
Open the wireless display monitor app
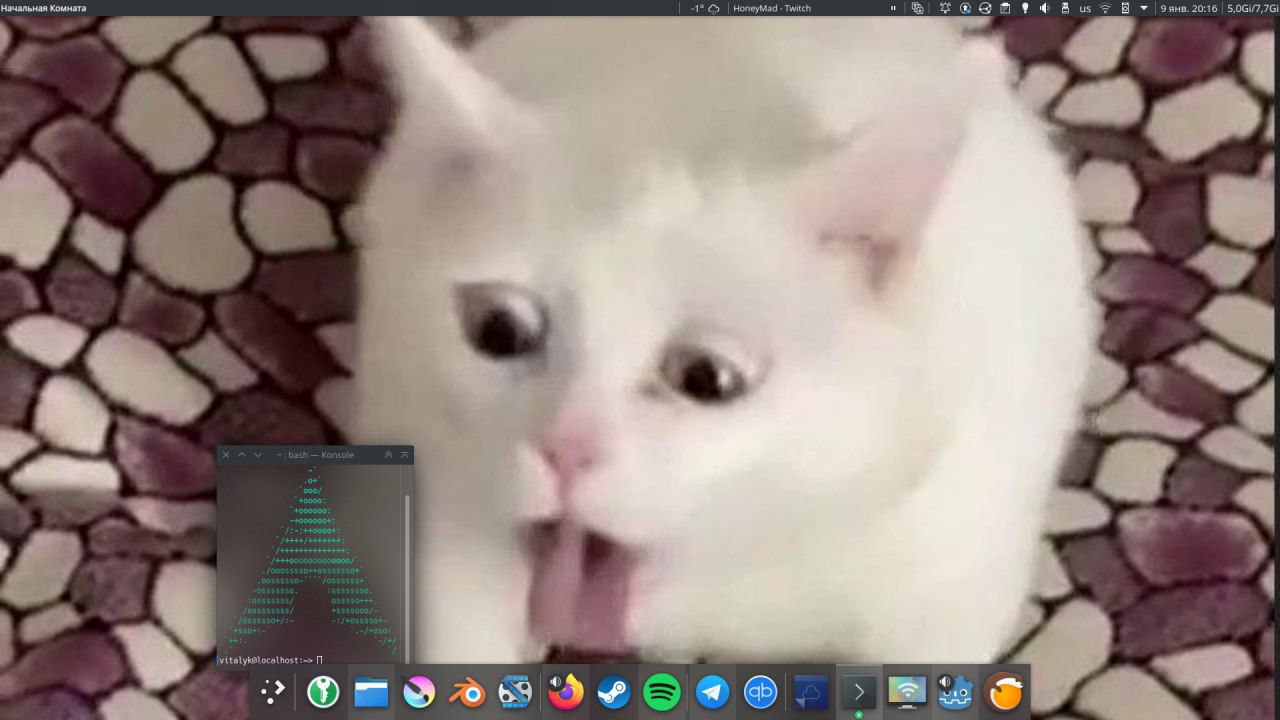pos(907,691)
